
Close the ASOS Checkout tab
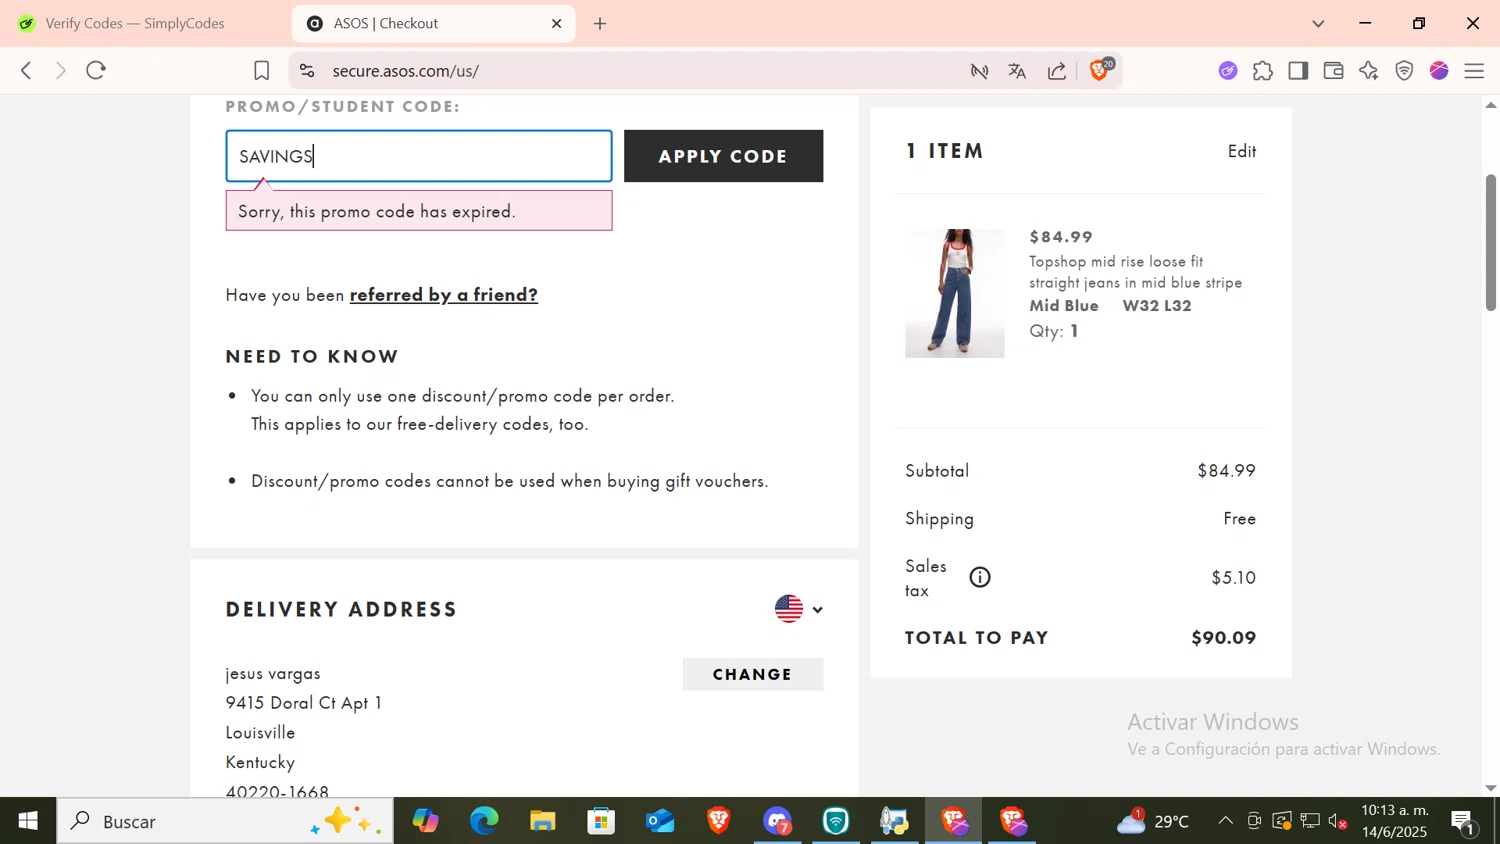pos(557,23)
